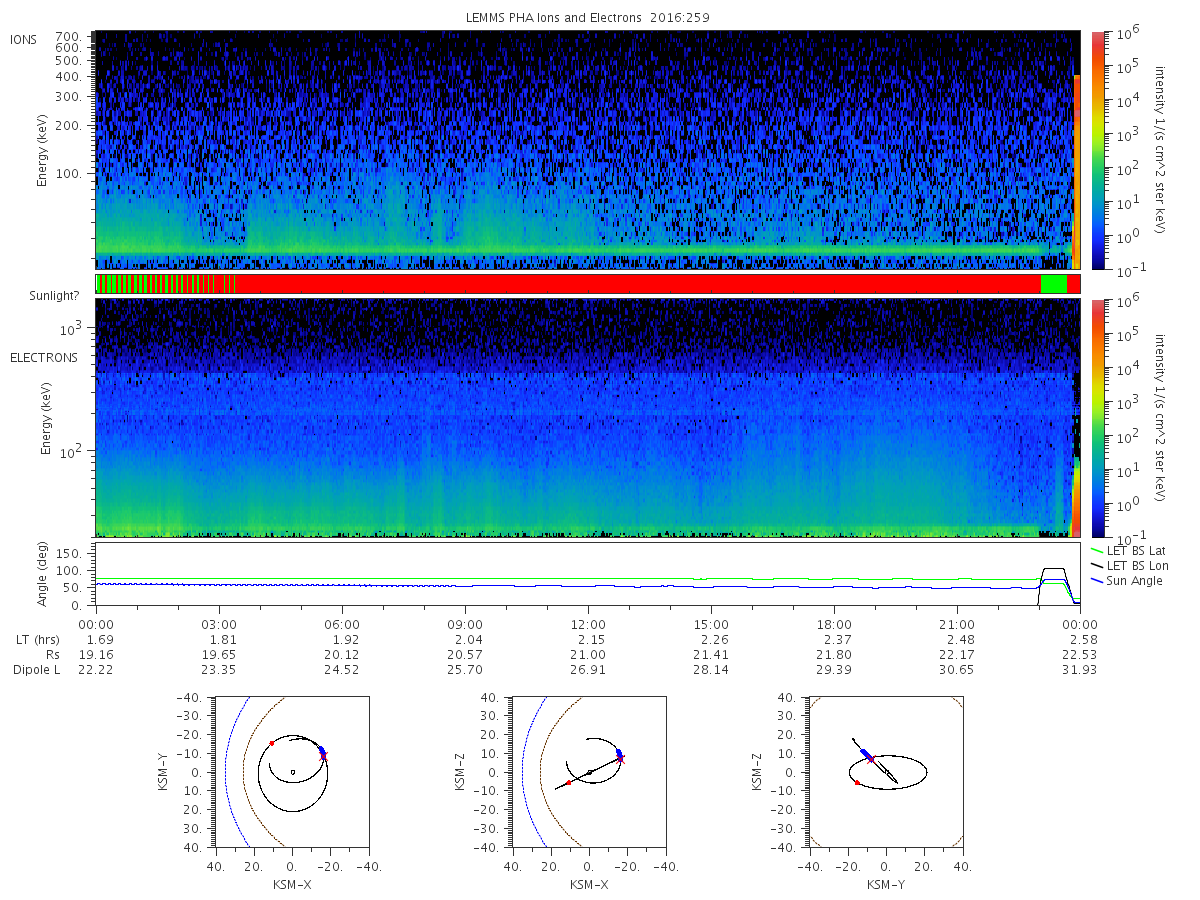This screenshot has width=1200, height=900.
Task: Click the LET BS Lon legend entry
Action: click(x=1131, y=566)
